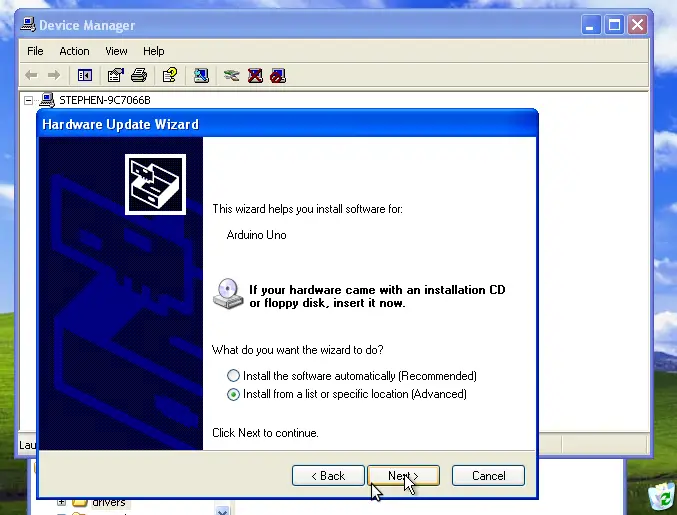Open the Help menu

pyautogui.click(x=154, y=51)
